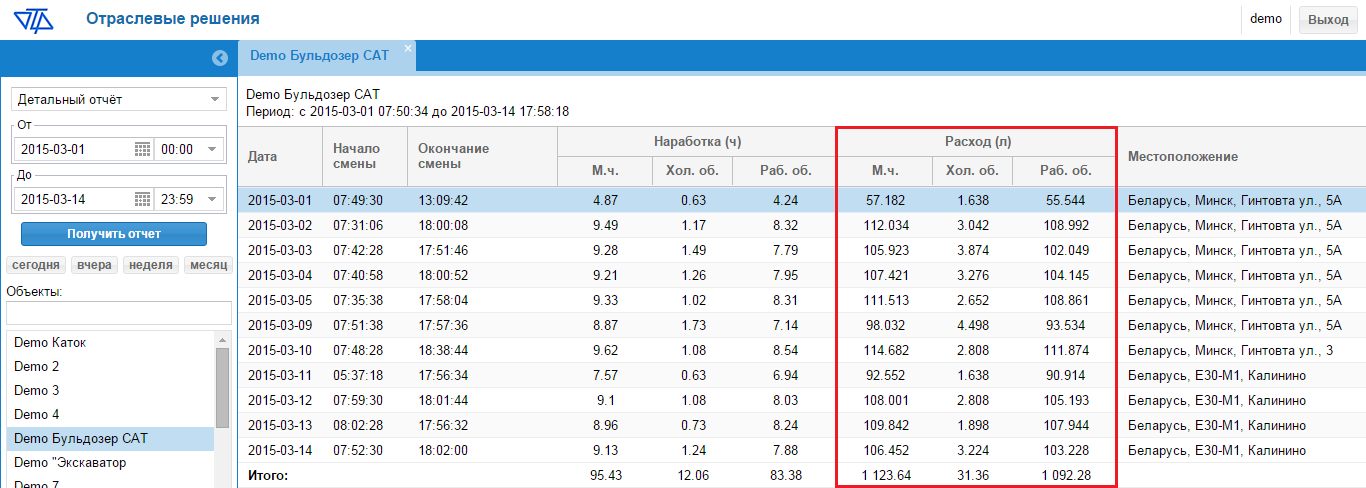The width and height of the screenshot is (1366, 488).
Task: Select the row dated 2015-03-14
Action: tap(802, 450)
